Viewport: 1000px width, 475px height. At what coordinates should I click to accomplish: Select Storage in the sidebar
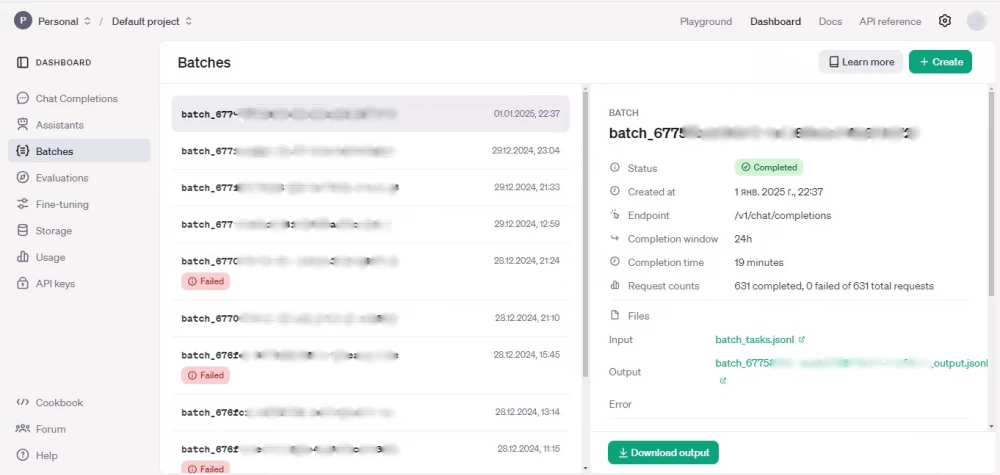tap(79, 231)
